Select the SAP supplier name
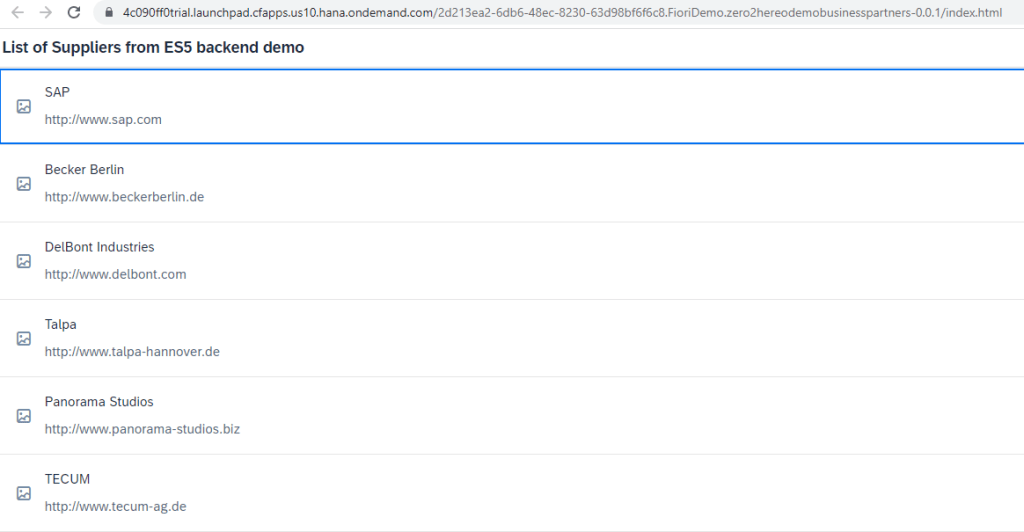Screen dimensions: 1024x532 click(x=57, y=92)
